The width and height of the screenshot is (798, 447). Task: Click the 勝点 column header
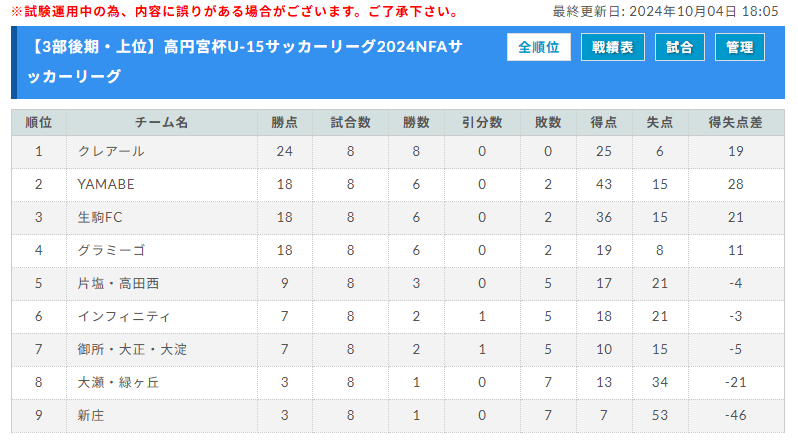[284, 122]
